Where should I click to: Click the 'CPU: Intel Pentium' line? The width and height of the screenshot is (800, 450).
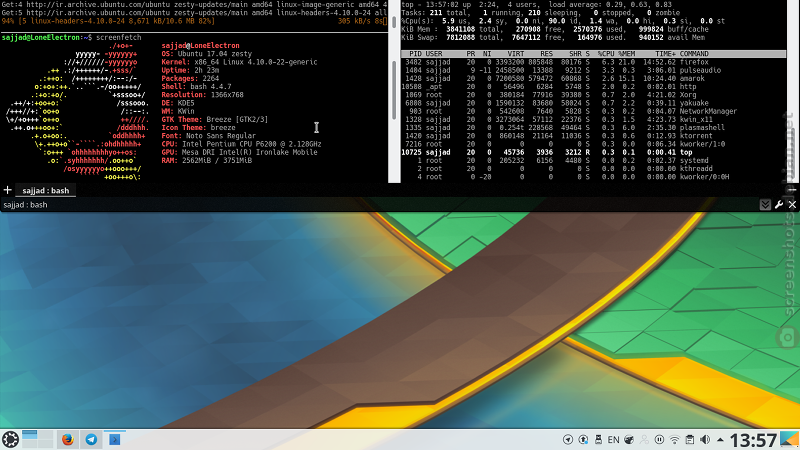click(x=241, y=144)
